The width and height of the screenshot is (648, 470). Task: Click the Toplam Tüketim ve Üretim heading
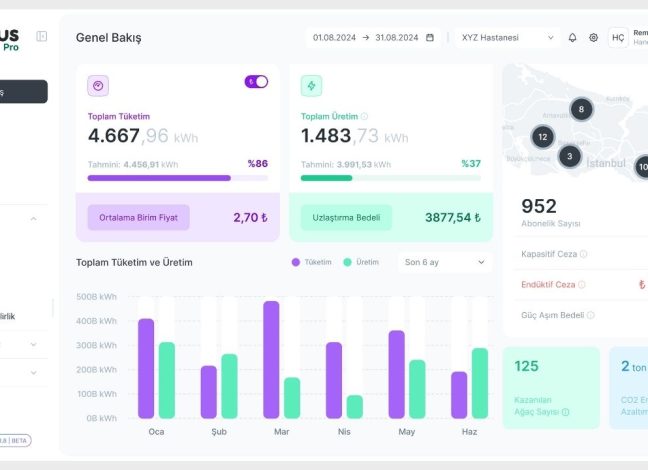(134, 262)
